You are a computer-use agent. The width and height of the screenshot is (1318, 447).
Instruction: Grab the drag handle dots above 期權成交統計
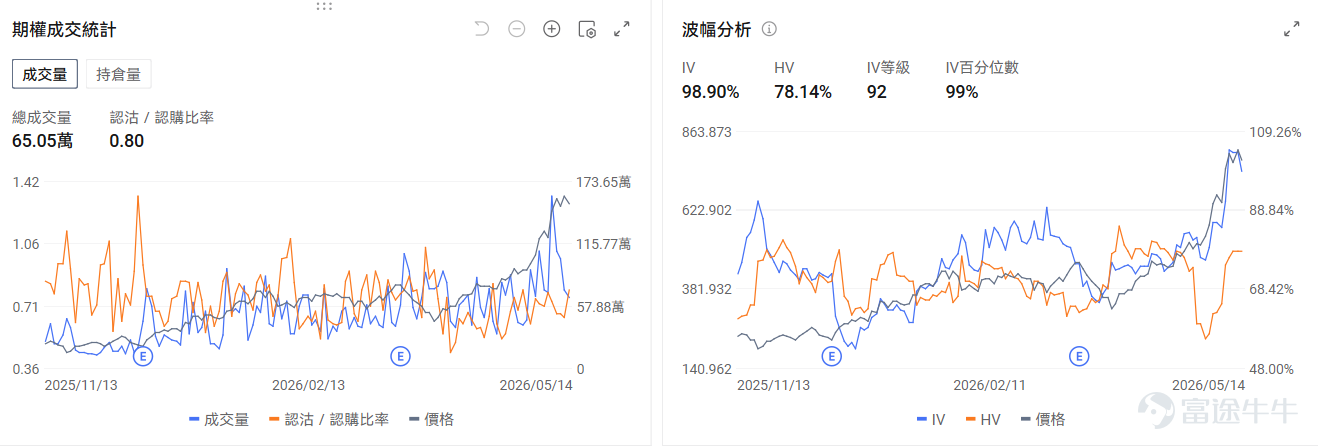tap(324, 6)
